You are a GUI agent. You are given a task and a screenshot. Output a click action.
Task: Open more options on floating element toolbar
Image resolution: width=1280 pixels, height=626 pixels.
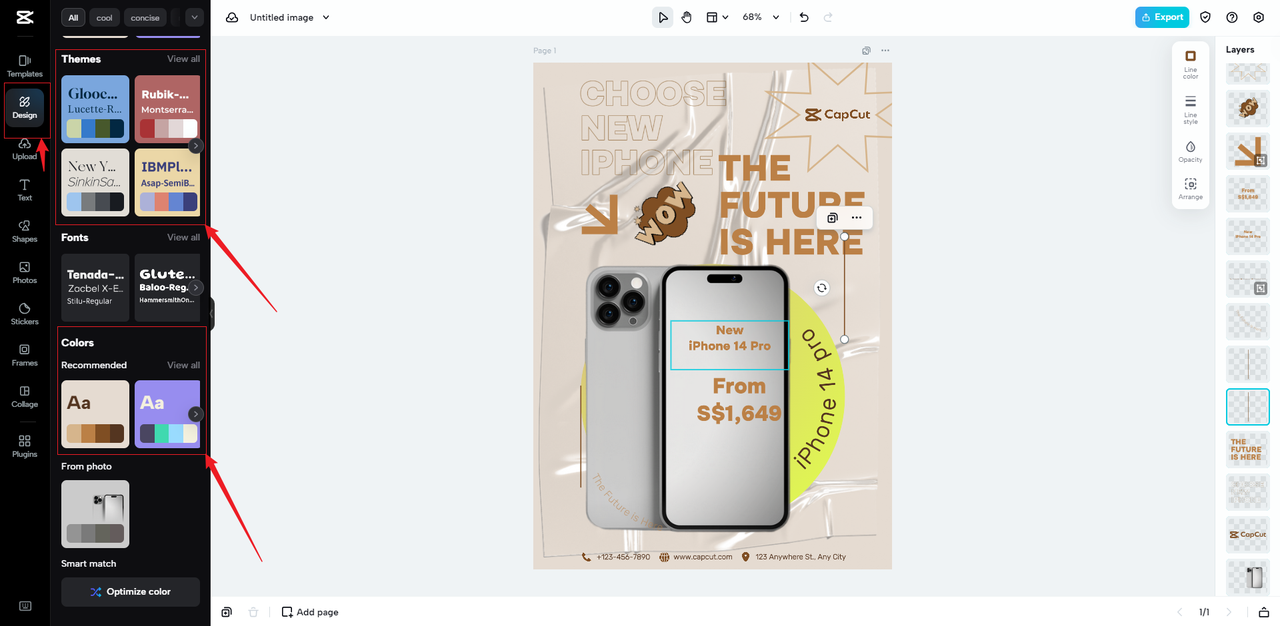(856, 217)
